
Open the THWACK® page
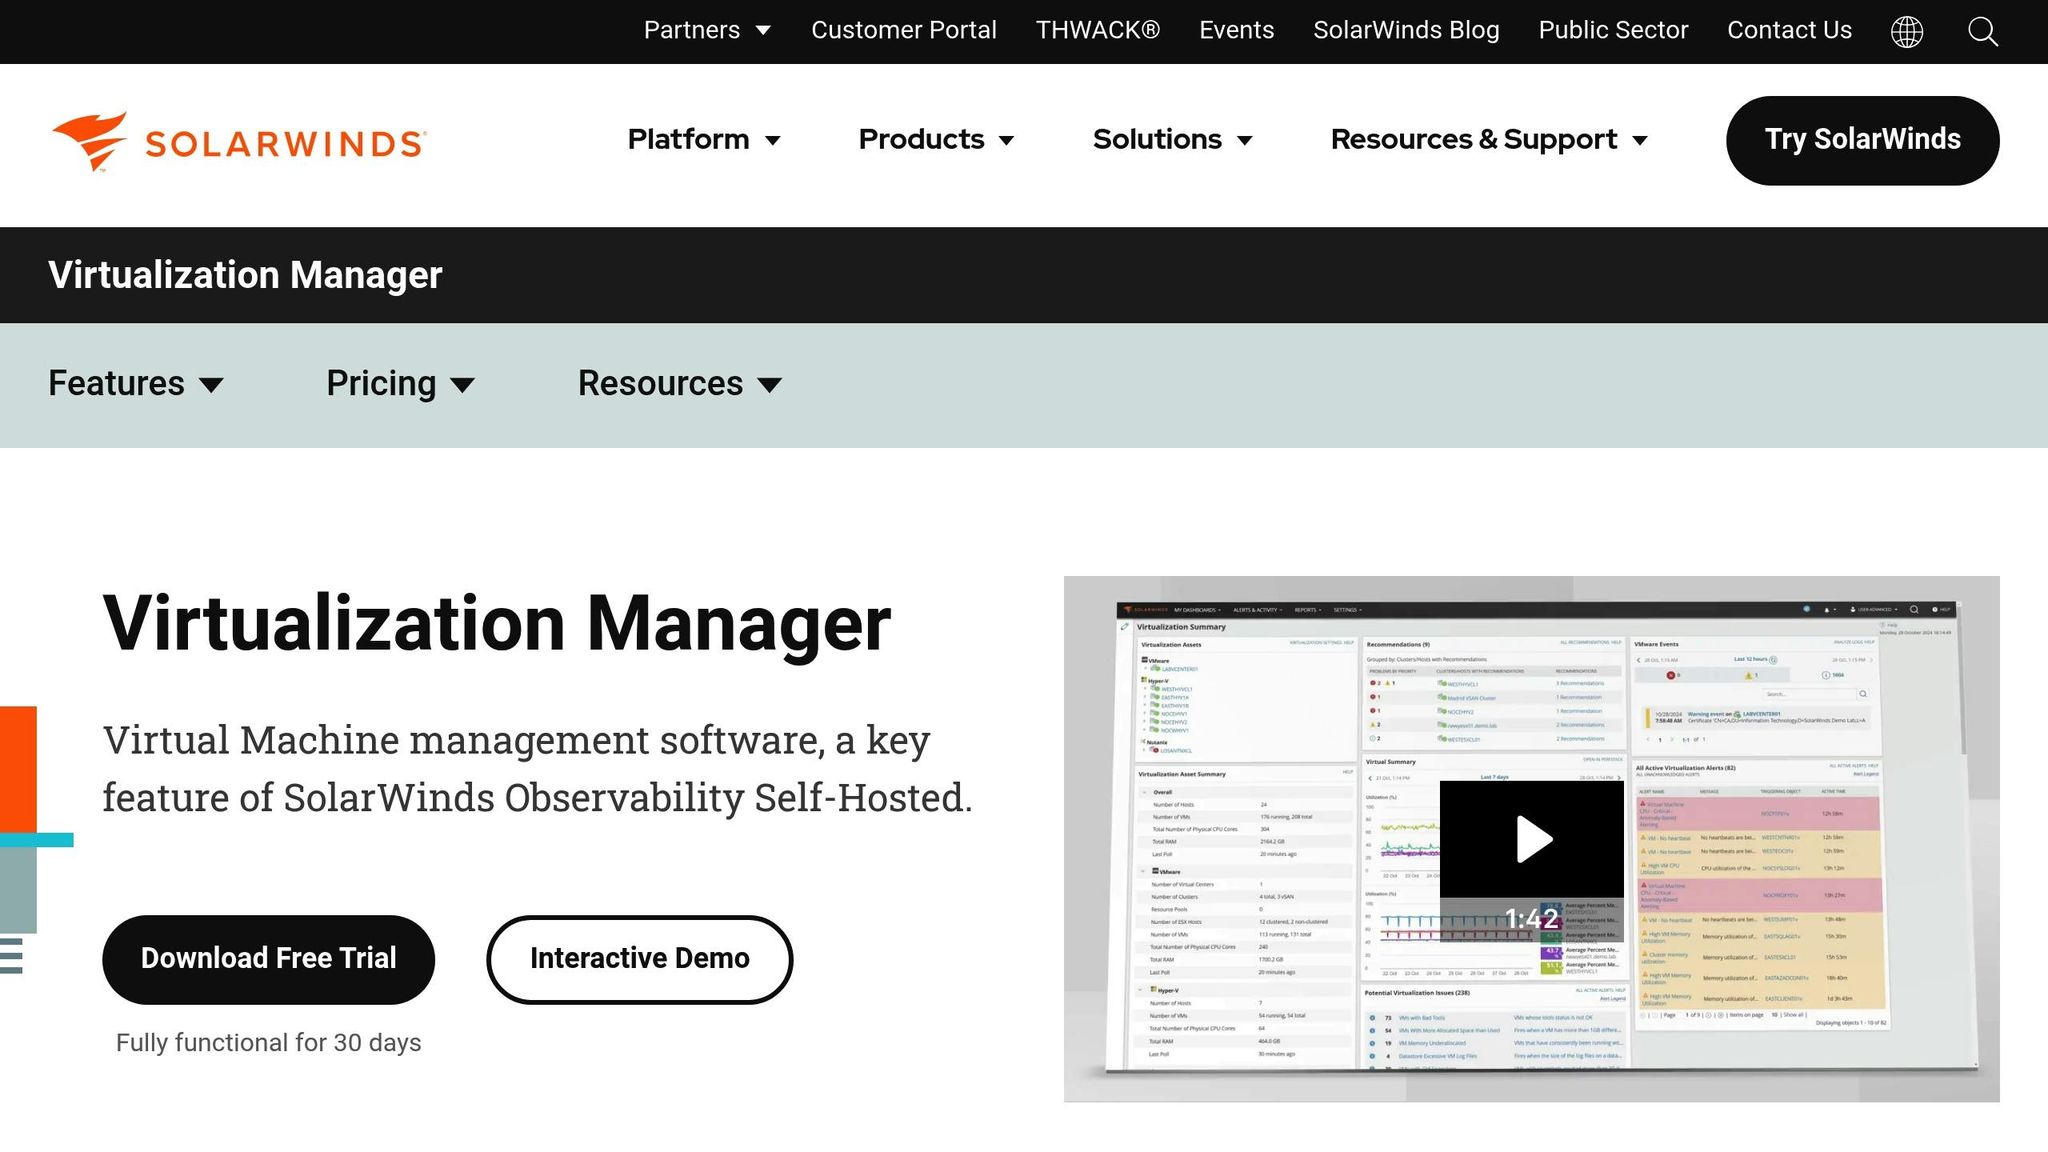[1097, 30]
